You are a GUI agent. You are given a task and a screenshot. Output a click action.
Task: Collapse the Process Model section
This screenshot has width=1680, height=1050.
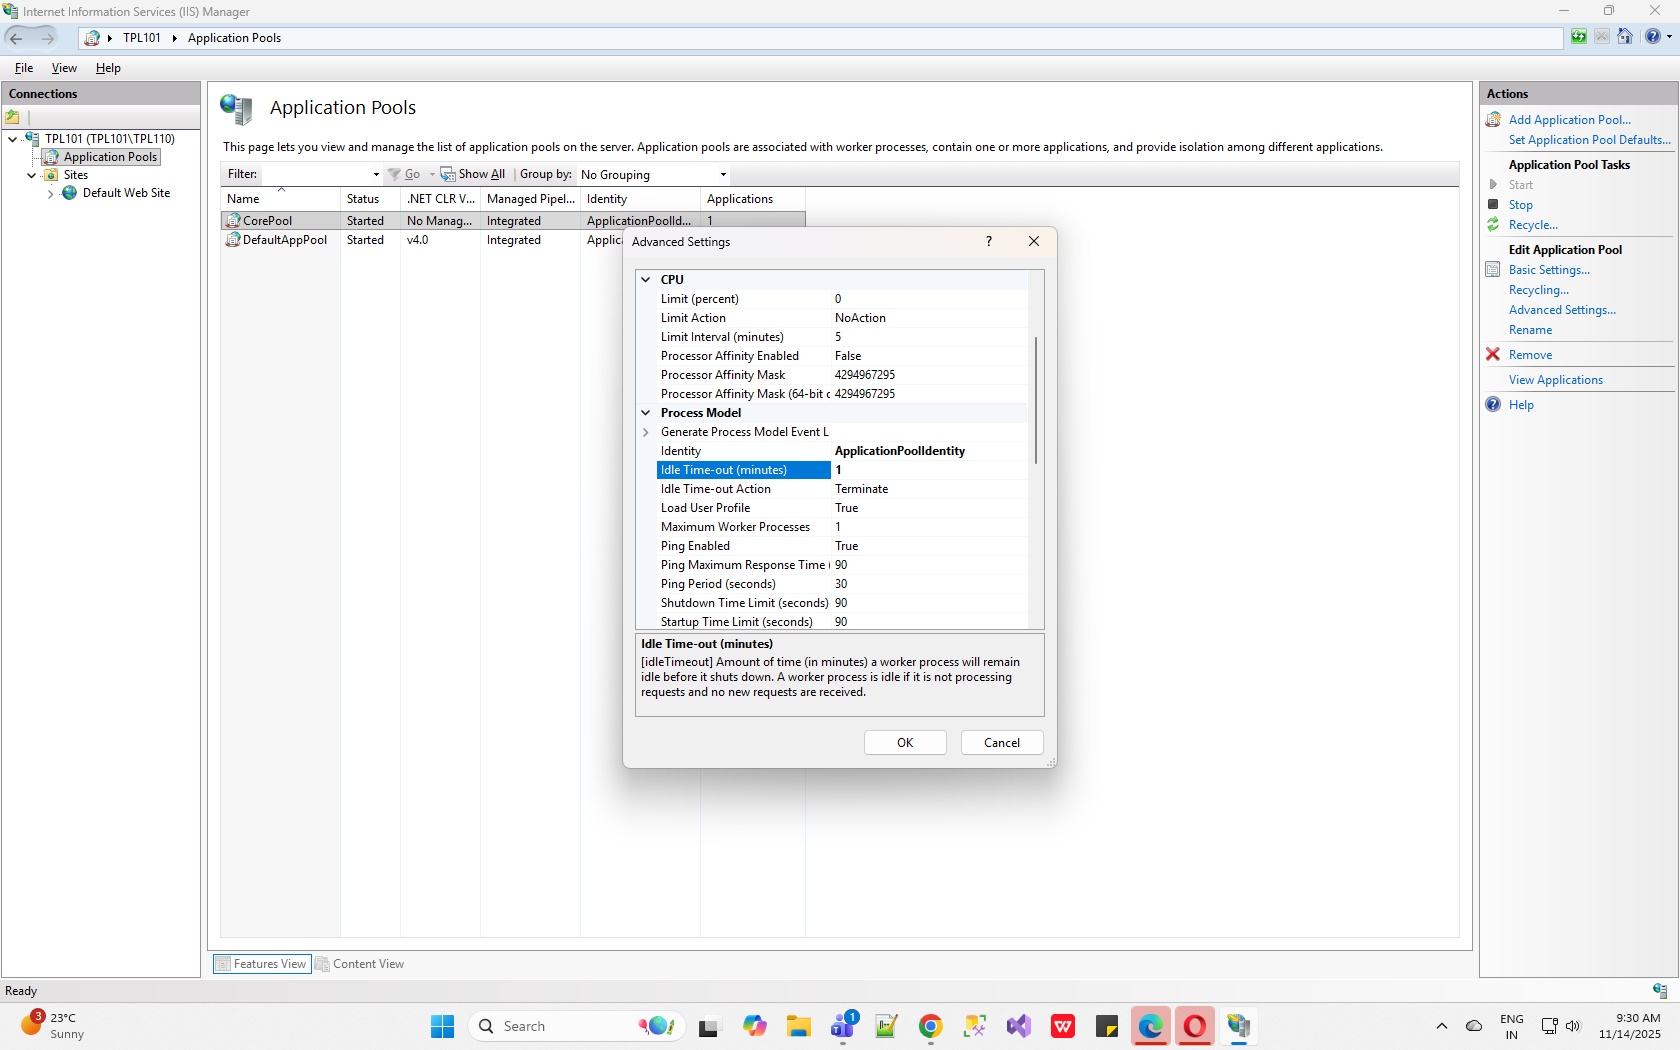(646, 413)
